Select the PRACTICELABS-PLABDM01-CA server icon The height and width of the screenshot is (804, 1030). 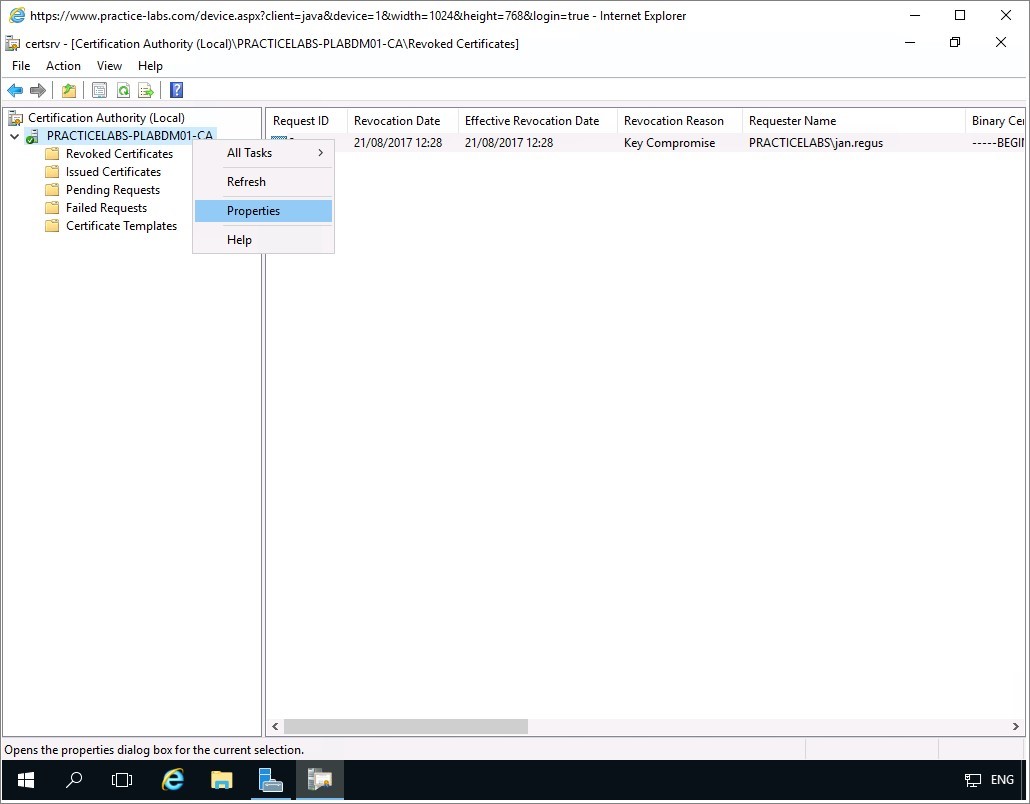coord(32,136)
